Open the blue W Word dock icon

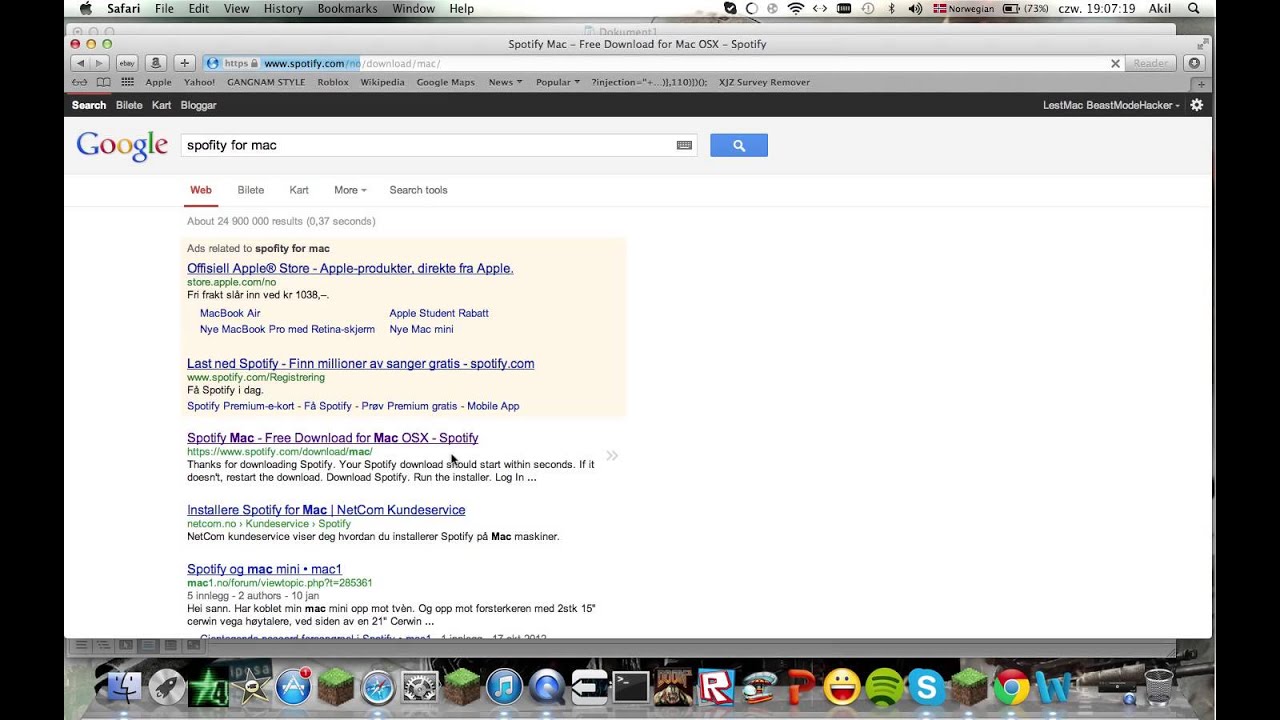point(1053,687)
